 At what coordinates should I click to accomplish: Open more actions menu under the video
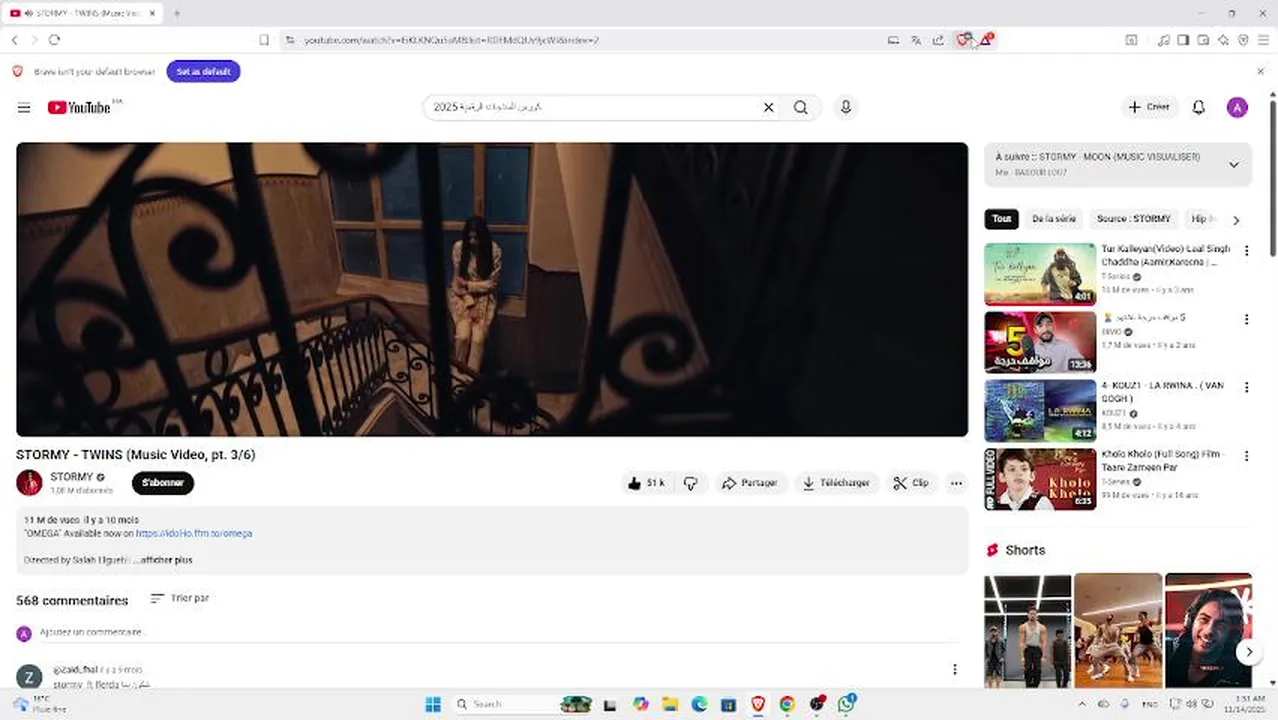956,483
